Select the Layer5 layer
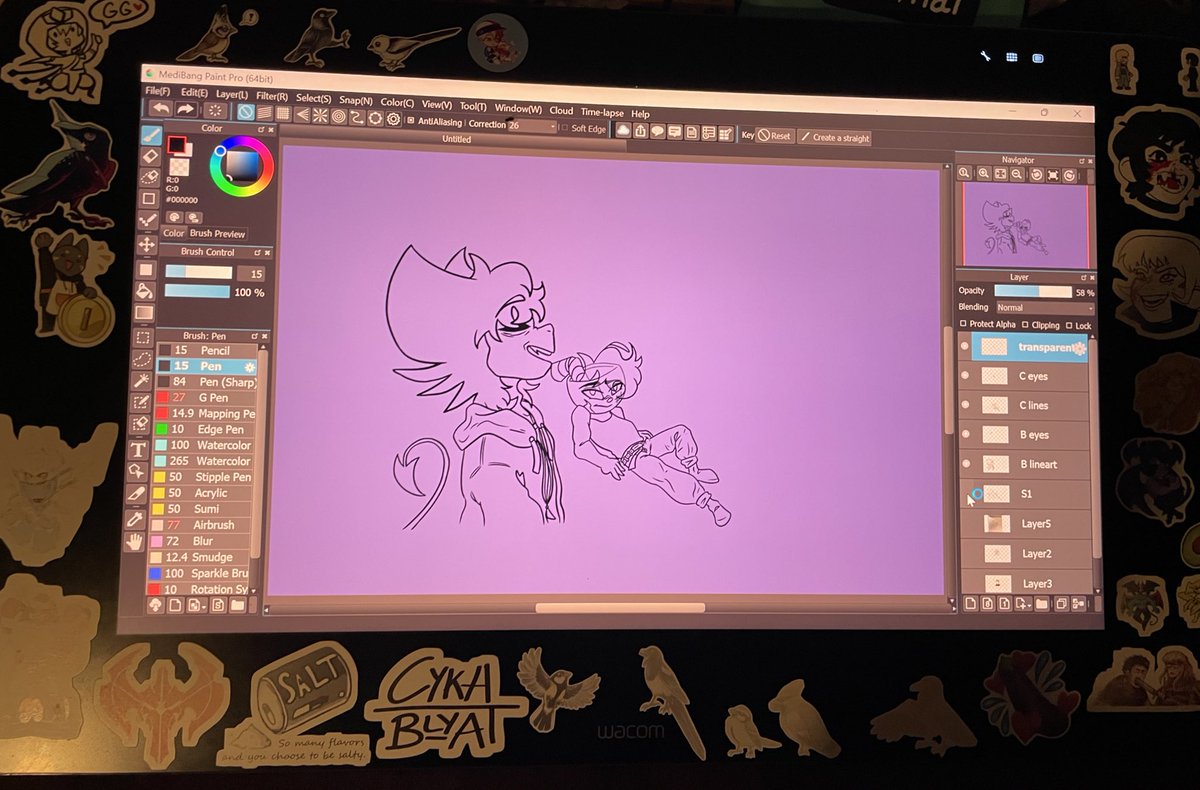This screenshot has width=1200, height=790. point(1026,524)
